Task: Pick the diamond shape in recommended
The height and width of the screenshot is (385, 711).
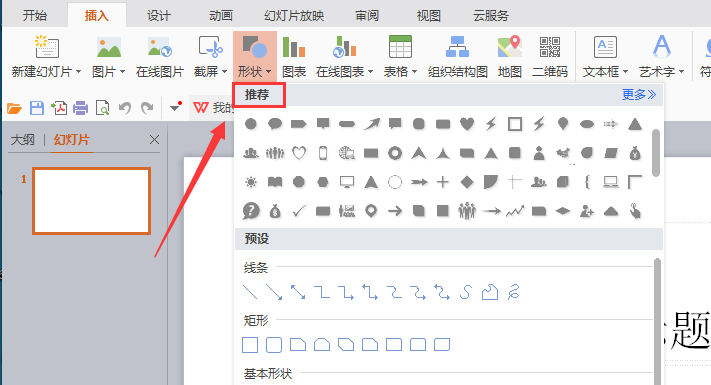Action: point(467,182)
